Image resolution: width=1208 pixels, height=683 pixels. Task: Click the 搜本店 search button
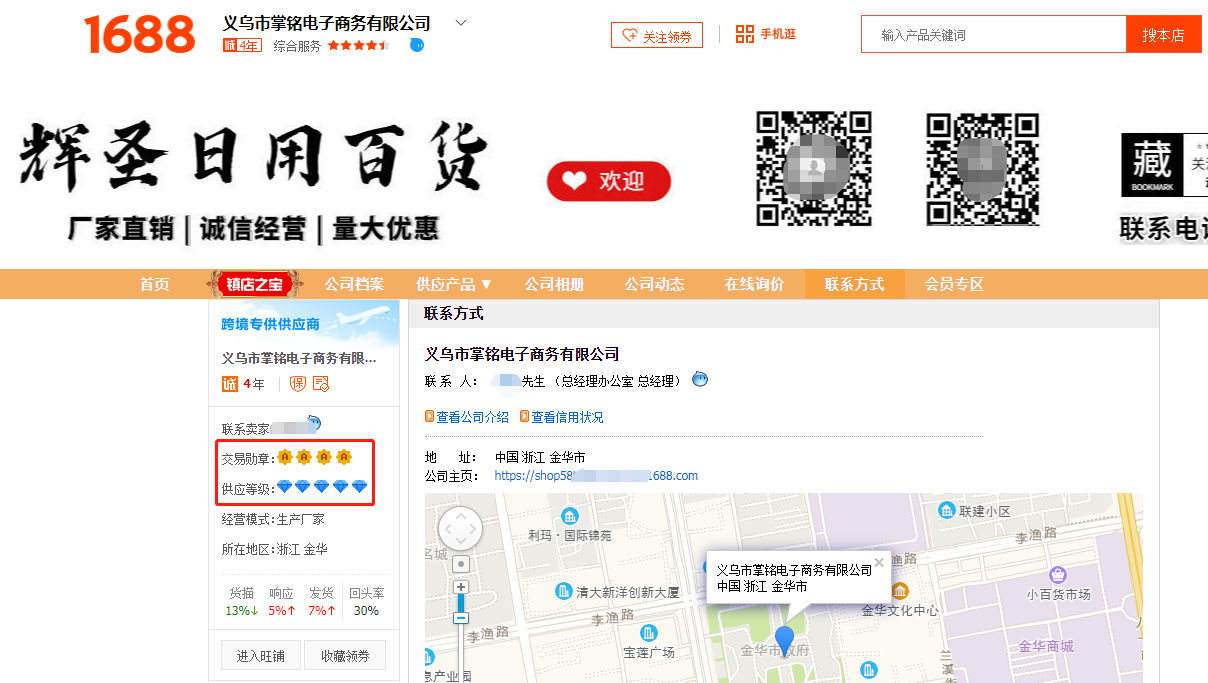click(x=1164, y=34)
